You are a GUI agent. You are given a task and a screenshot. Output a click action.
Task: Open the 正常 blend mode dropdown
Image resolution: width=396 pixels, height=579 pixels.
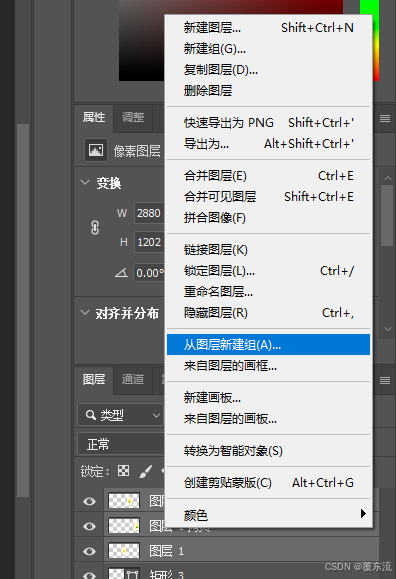click(120, 444)
